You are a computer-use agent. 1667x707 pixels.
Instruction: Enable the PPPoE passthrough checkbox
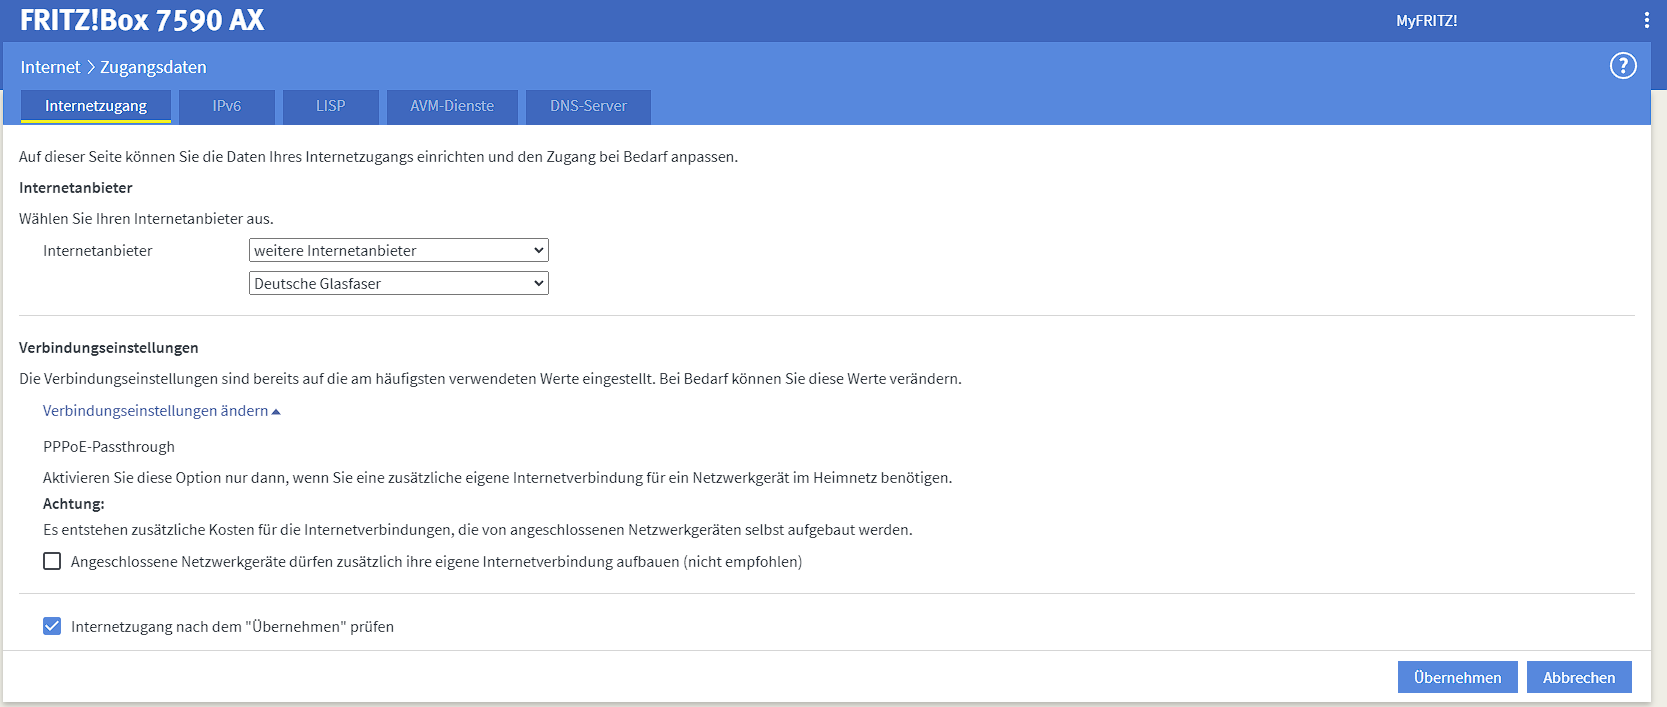pyautogui.click(x=52, y=561)
